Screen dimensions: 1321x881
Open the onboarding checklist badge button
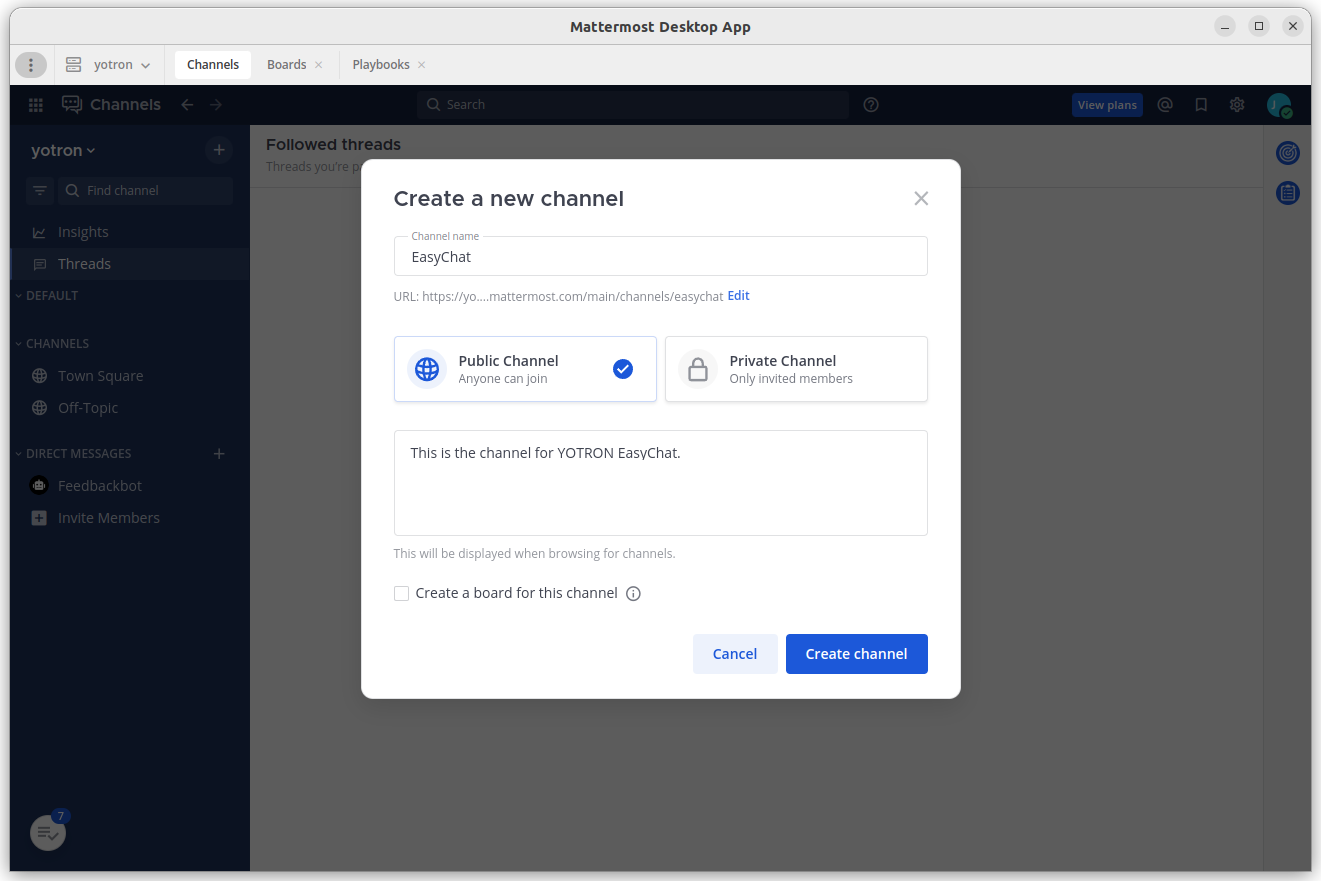(x=48, y=832)
